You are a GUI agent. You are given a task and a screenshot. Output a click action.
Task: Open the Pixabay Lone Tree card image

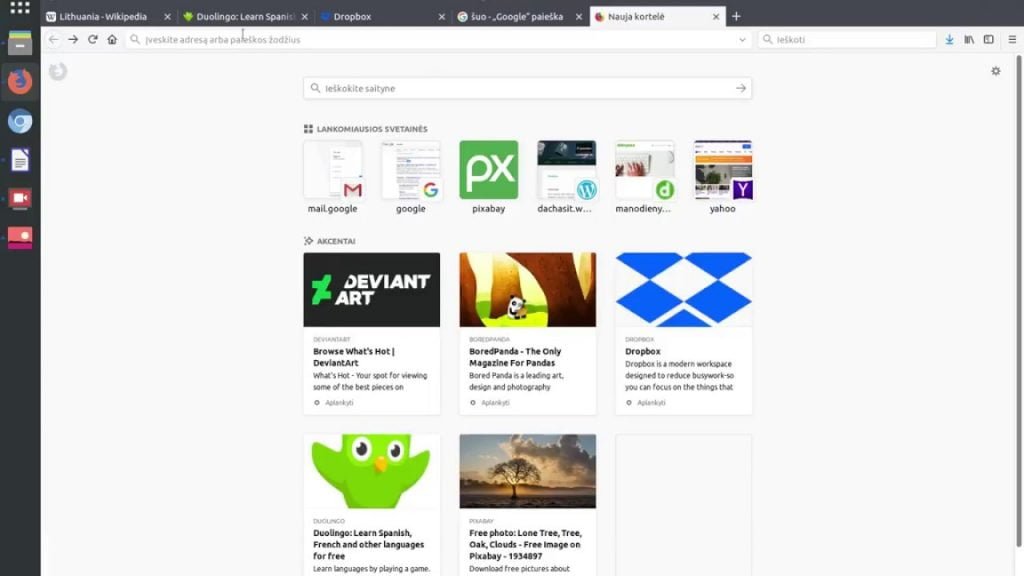coord(528,472)
